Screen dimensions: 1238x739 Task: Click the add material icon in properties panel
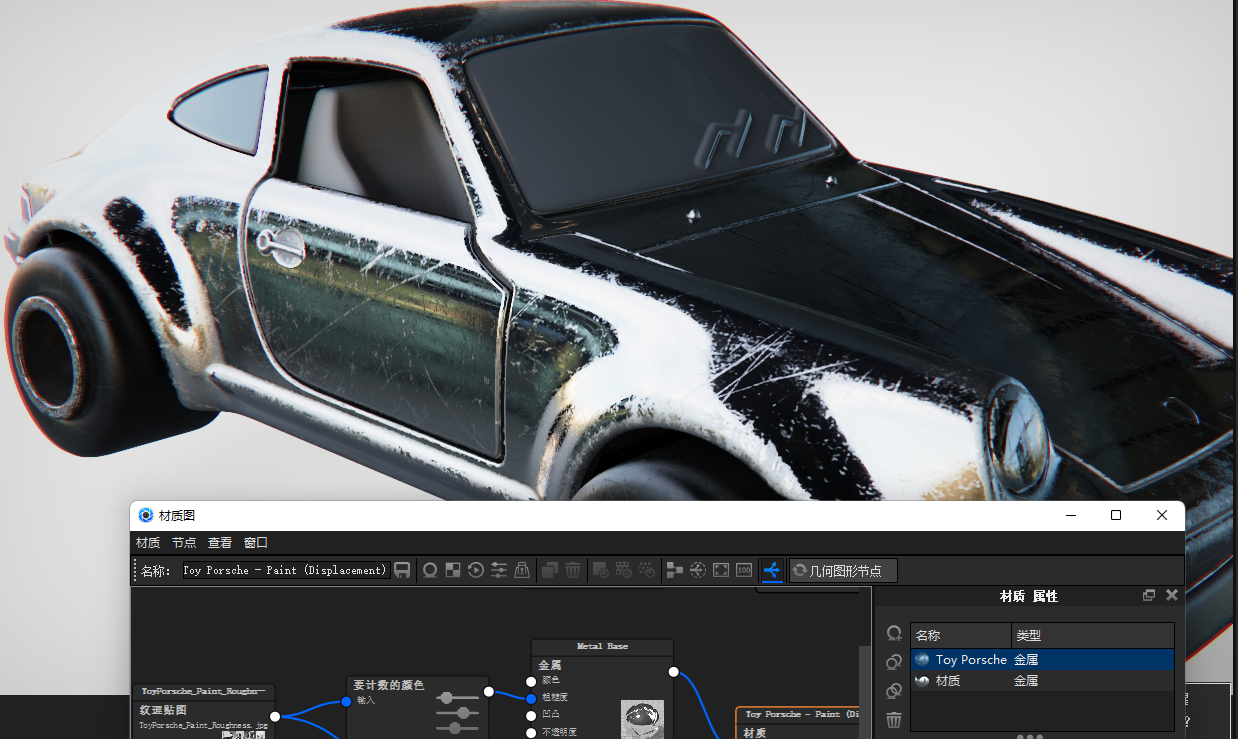point(894,634)
